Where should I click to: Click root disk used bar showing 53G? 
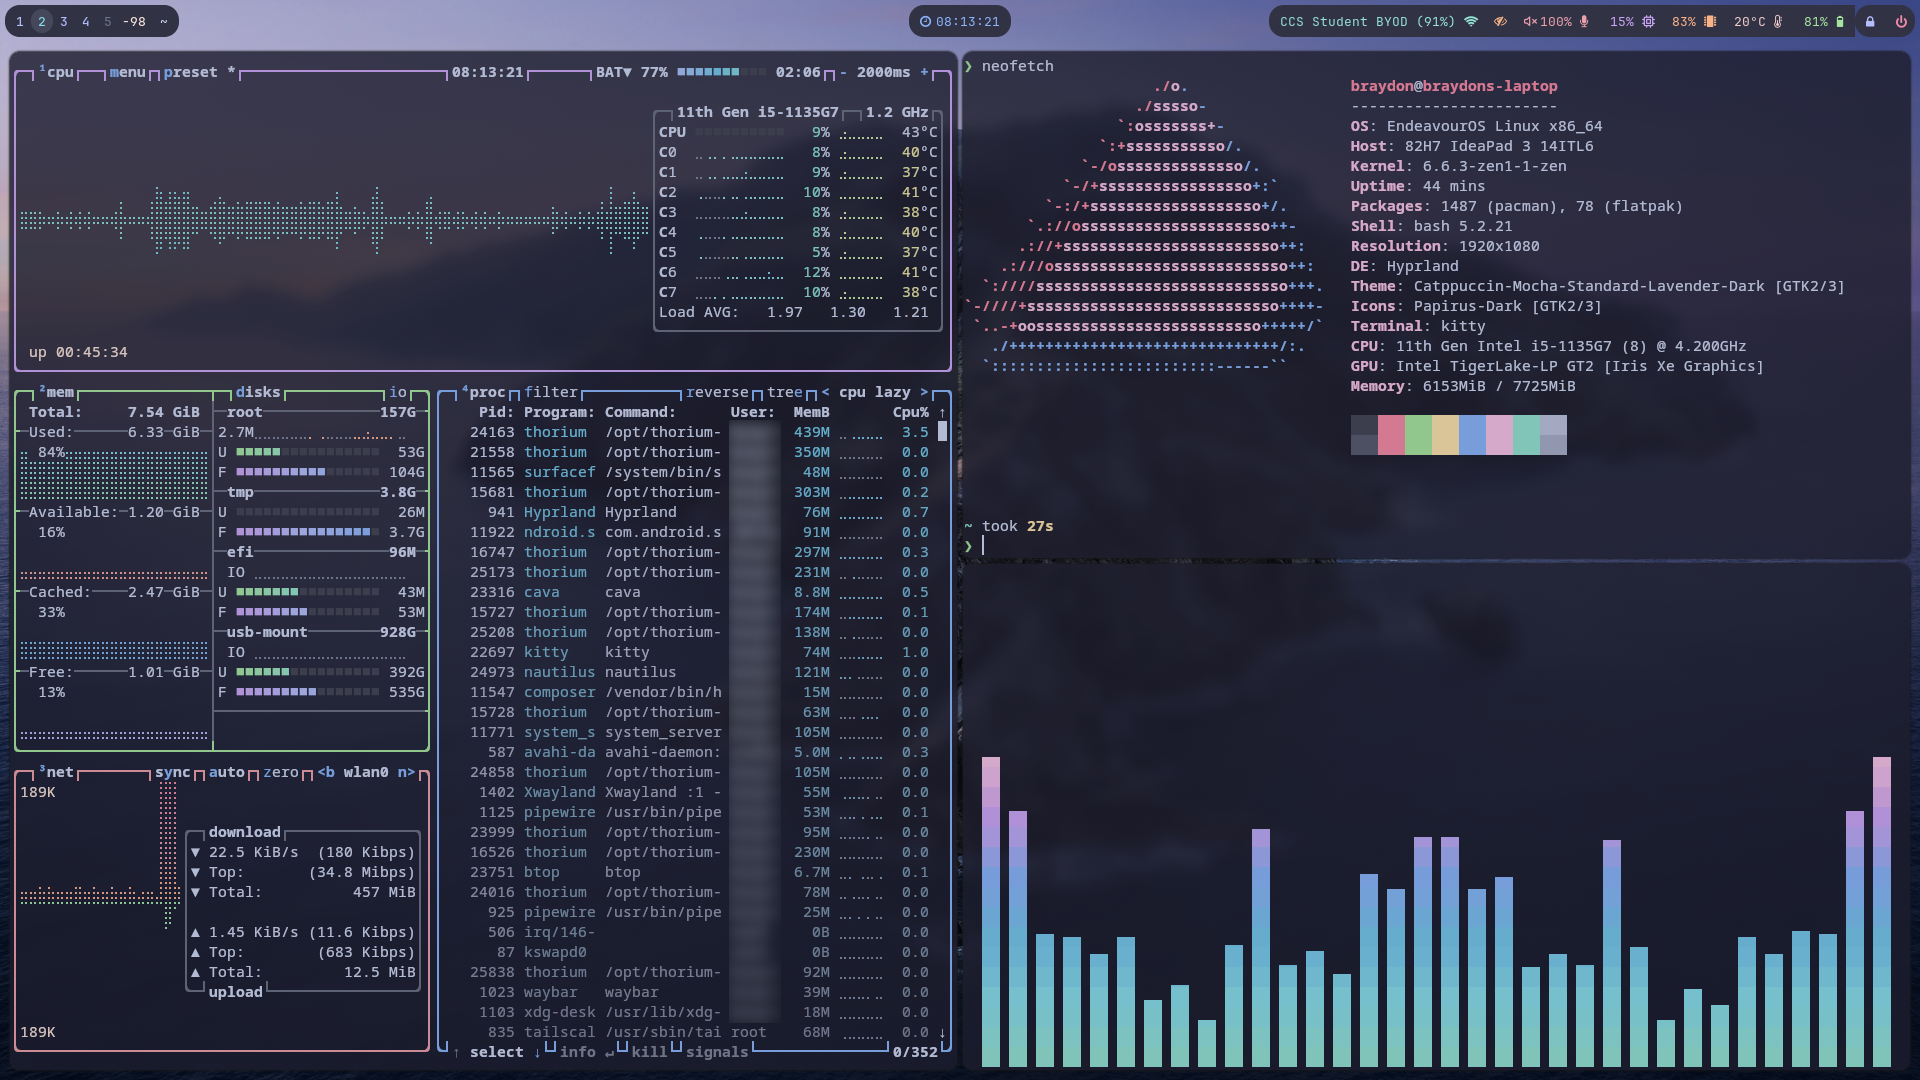(x=307, y=452)
